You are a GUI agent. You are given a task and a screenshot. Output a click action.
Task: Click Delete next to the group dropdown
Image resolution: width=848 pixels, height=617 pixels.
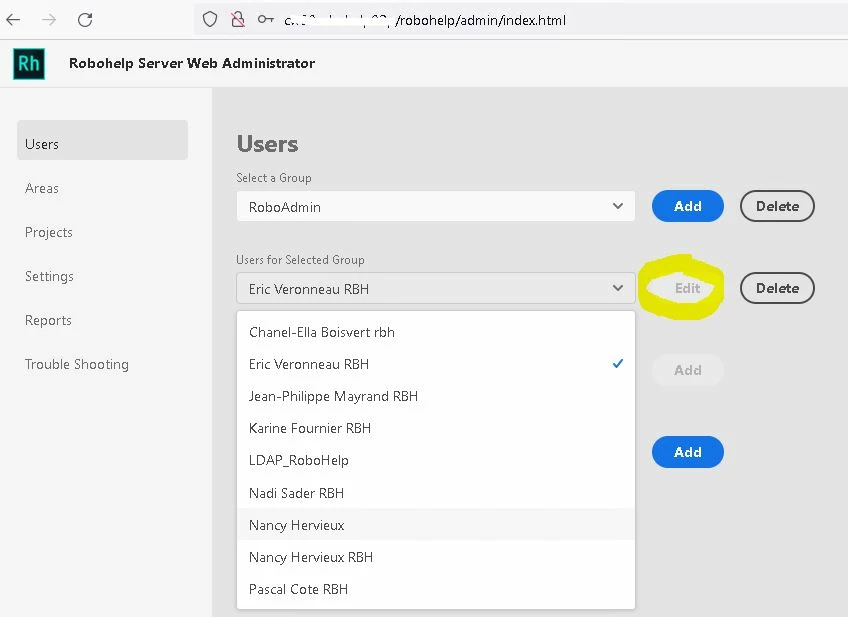tap(777, 206)
